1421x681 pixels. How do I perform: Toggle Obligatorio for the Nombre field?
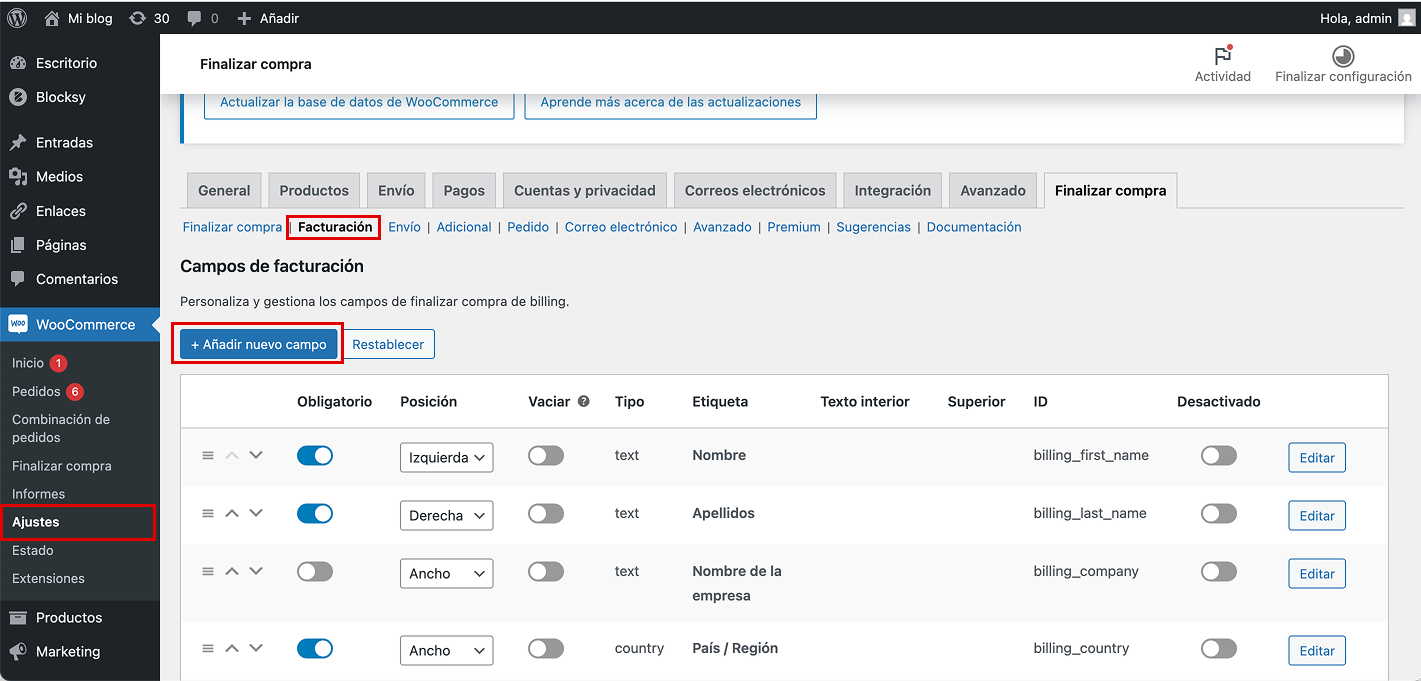tap(315, 455)
